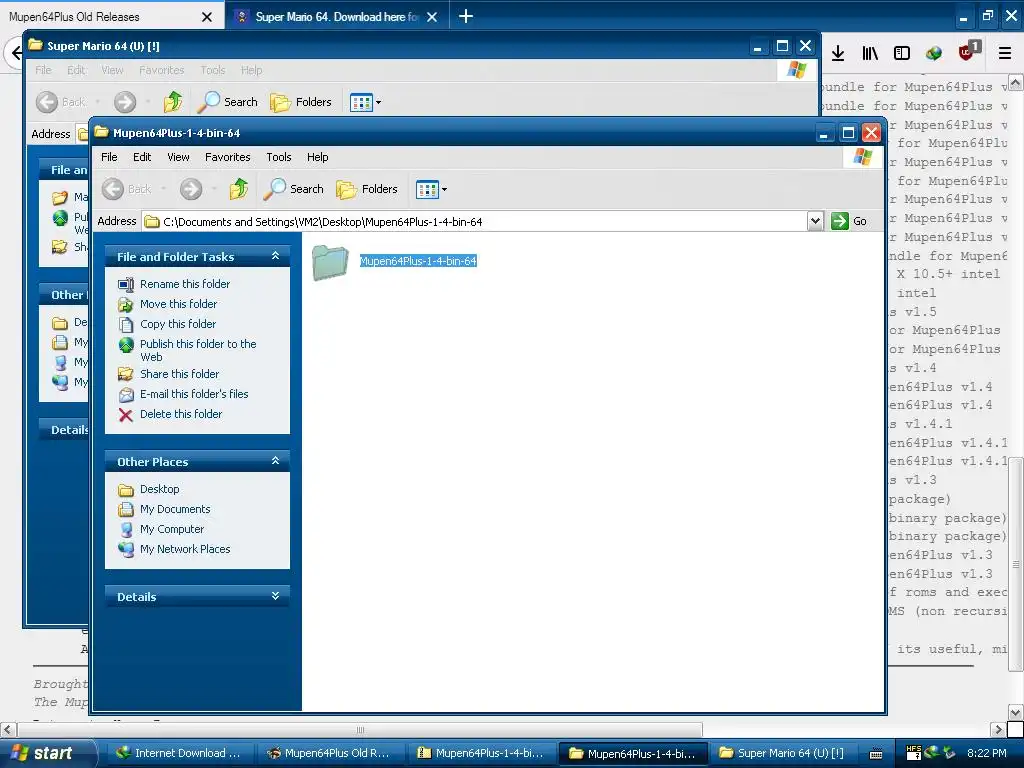Click Search in Super Mario 64 window toolbar

pyautogui.click(x=228, y=102)
